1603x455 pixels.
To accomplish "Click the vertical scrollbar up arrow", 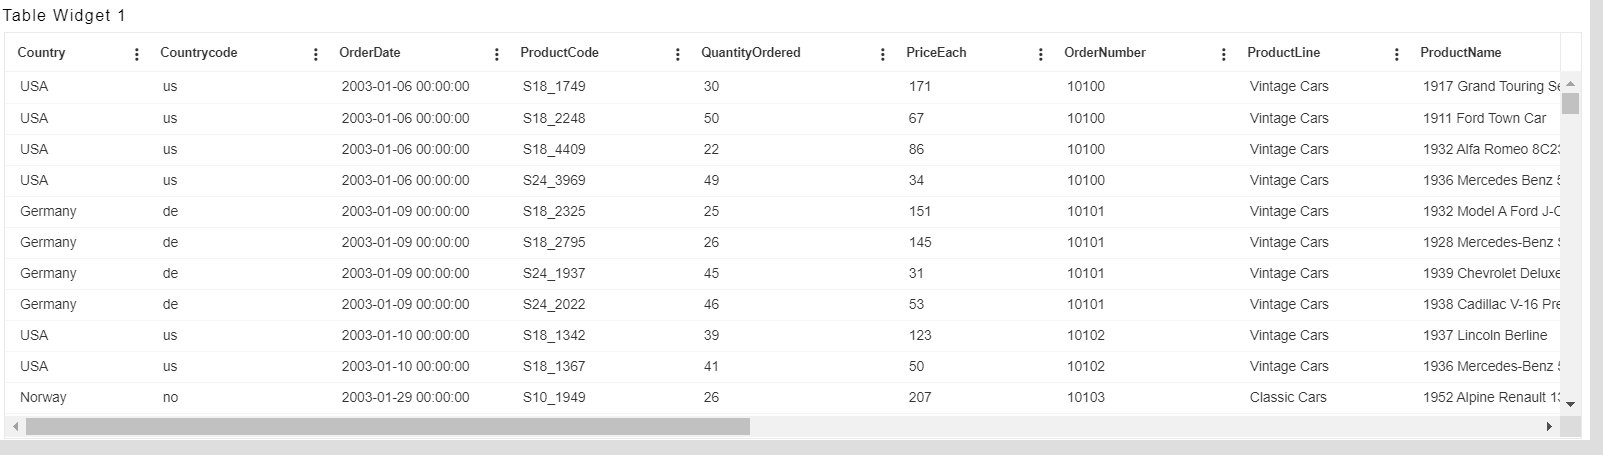I will (x=1570, y=84).
